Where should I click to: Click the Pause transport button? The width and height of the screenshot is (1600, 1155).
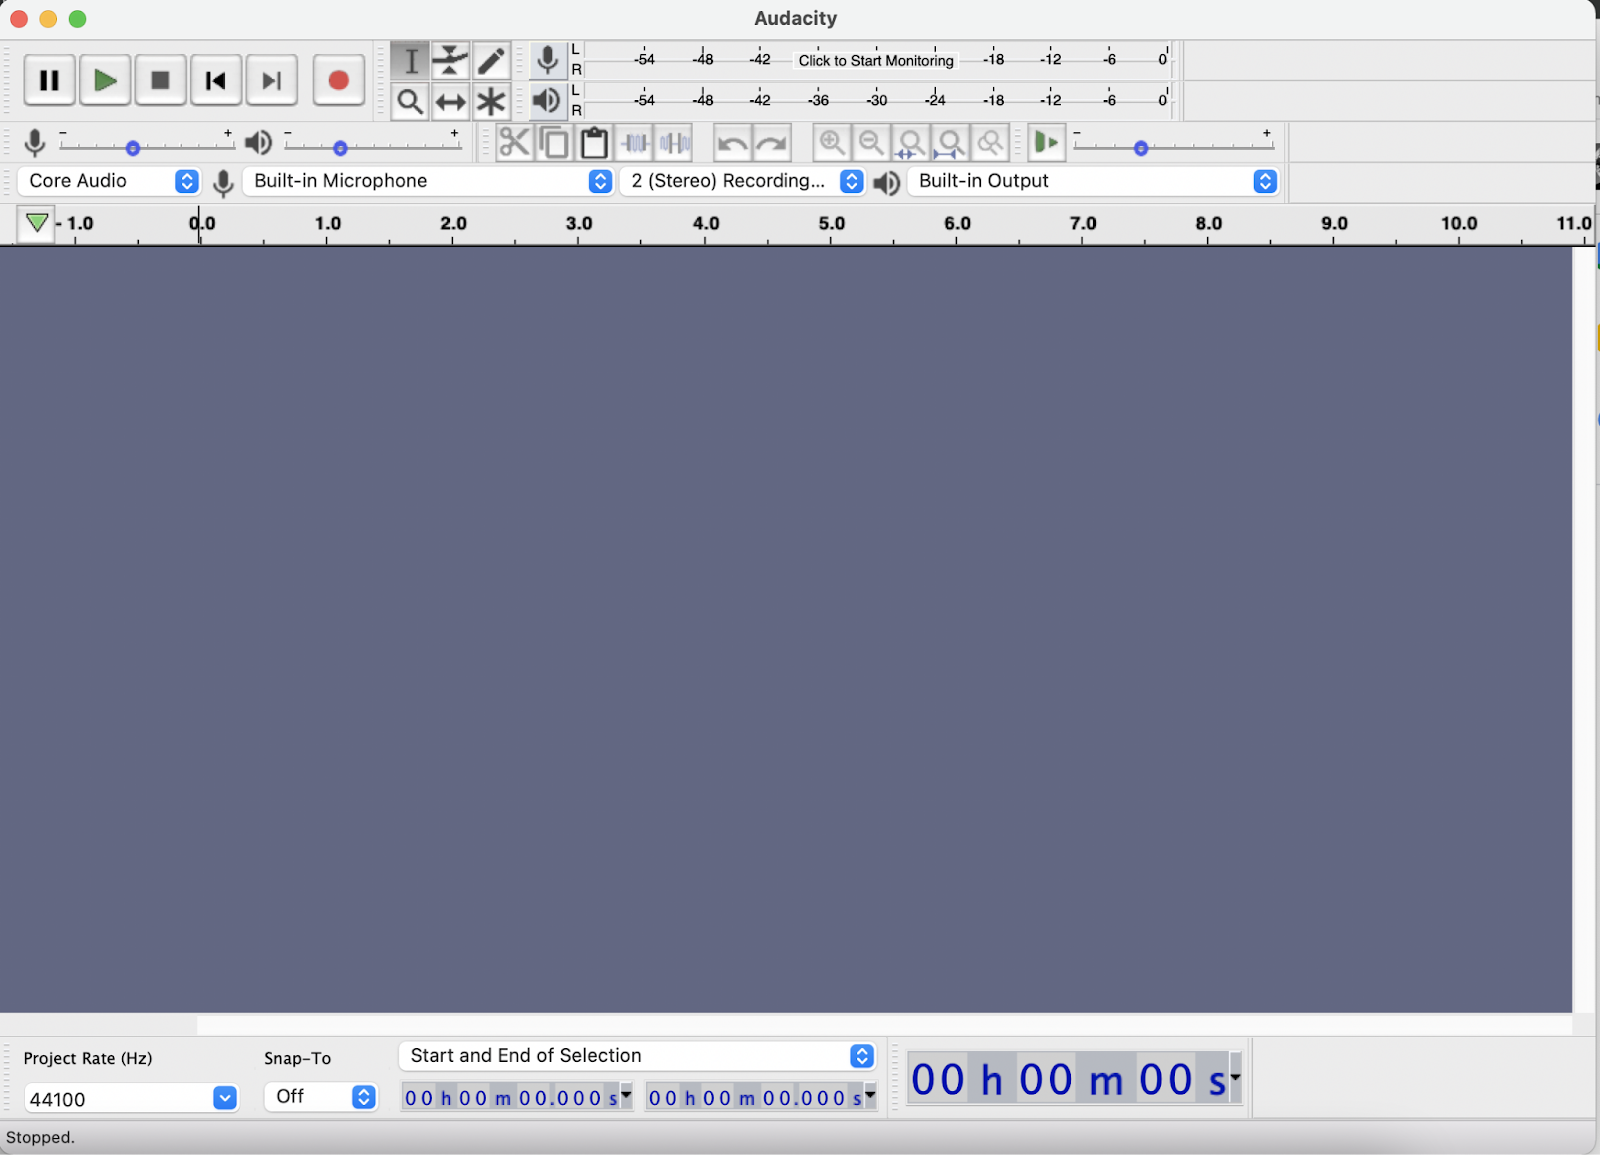click(x=49, y=81)
